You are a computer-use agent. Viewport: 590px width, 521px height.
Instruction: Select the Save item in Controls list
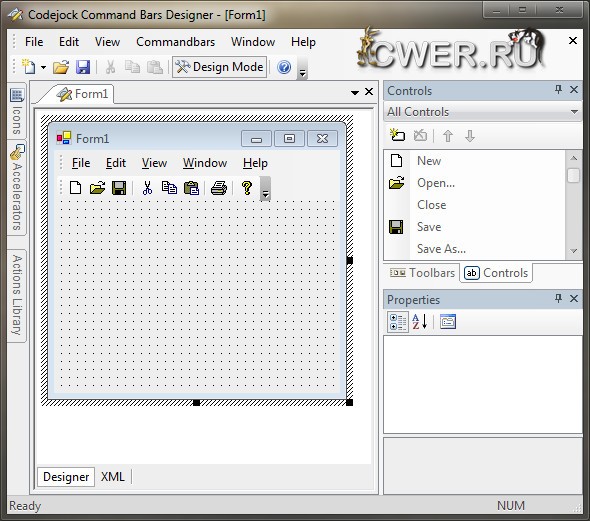click(x=475, y=227)
